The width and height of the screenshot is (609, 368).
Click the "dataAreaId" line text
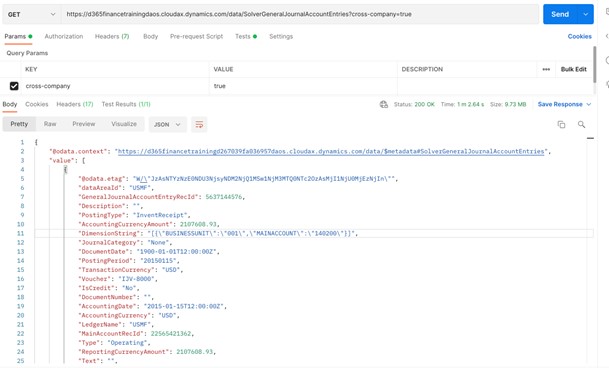116,188
